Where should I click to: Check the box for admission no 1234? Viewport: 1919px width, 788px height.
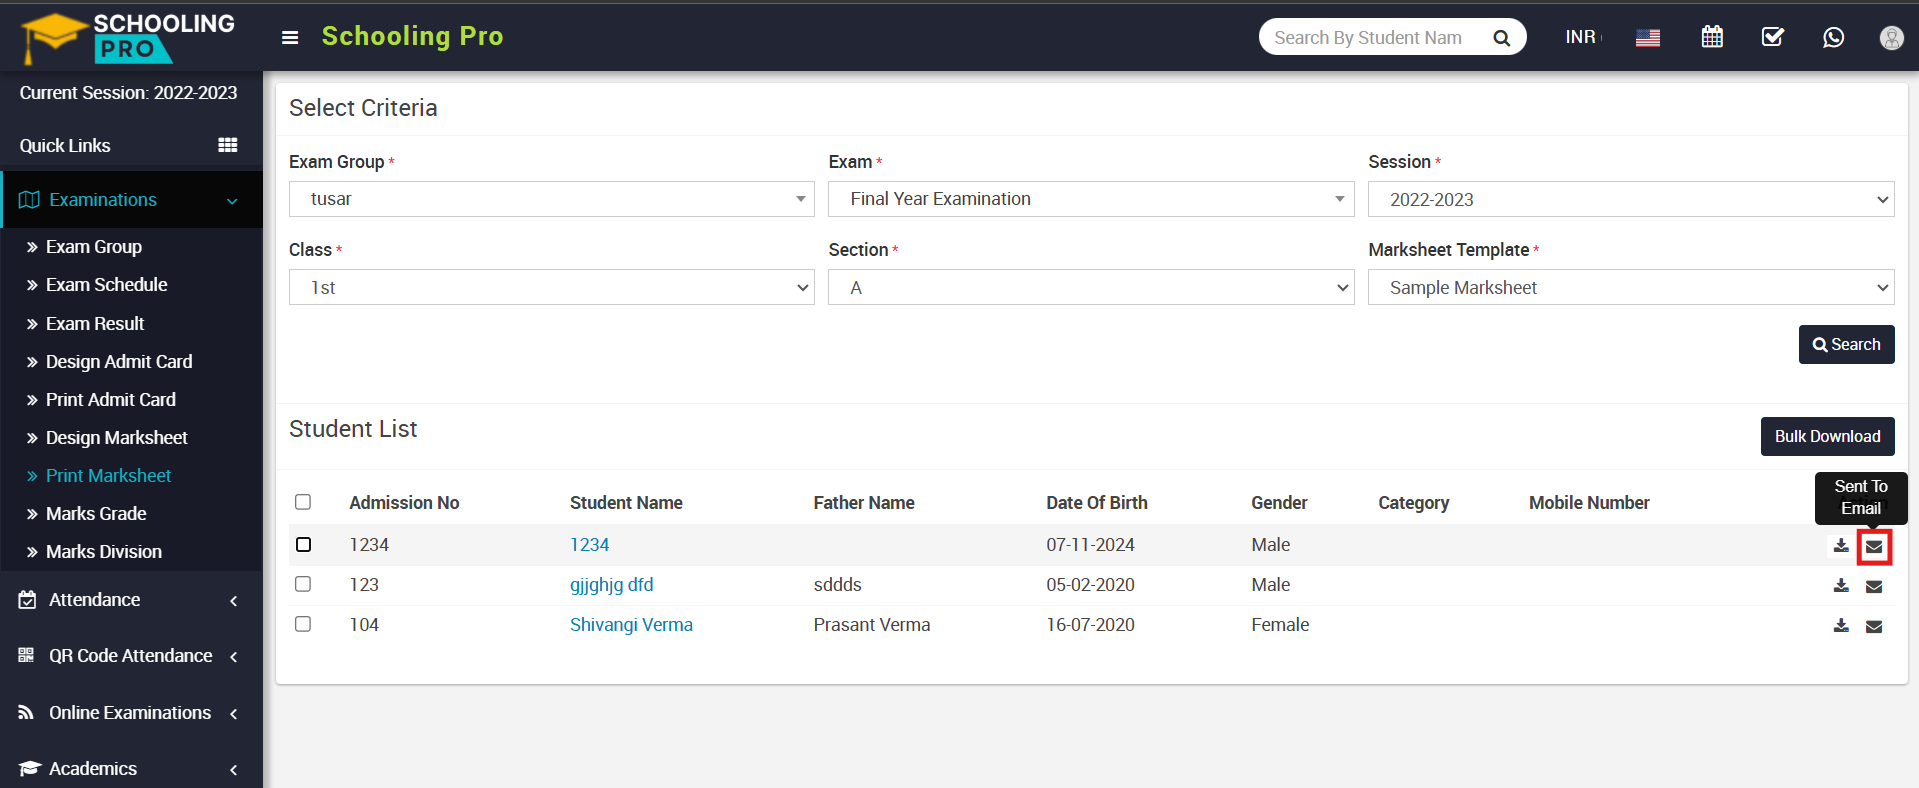[x=303, y=544]
